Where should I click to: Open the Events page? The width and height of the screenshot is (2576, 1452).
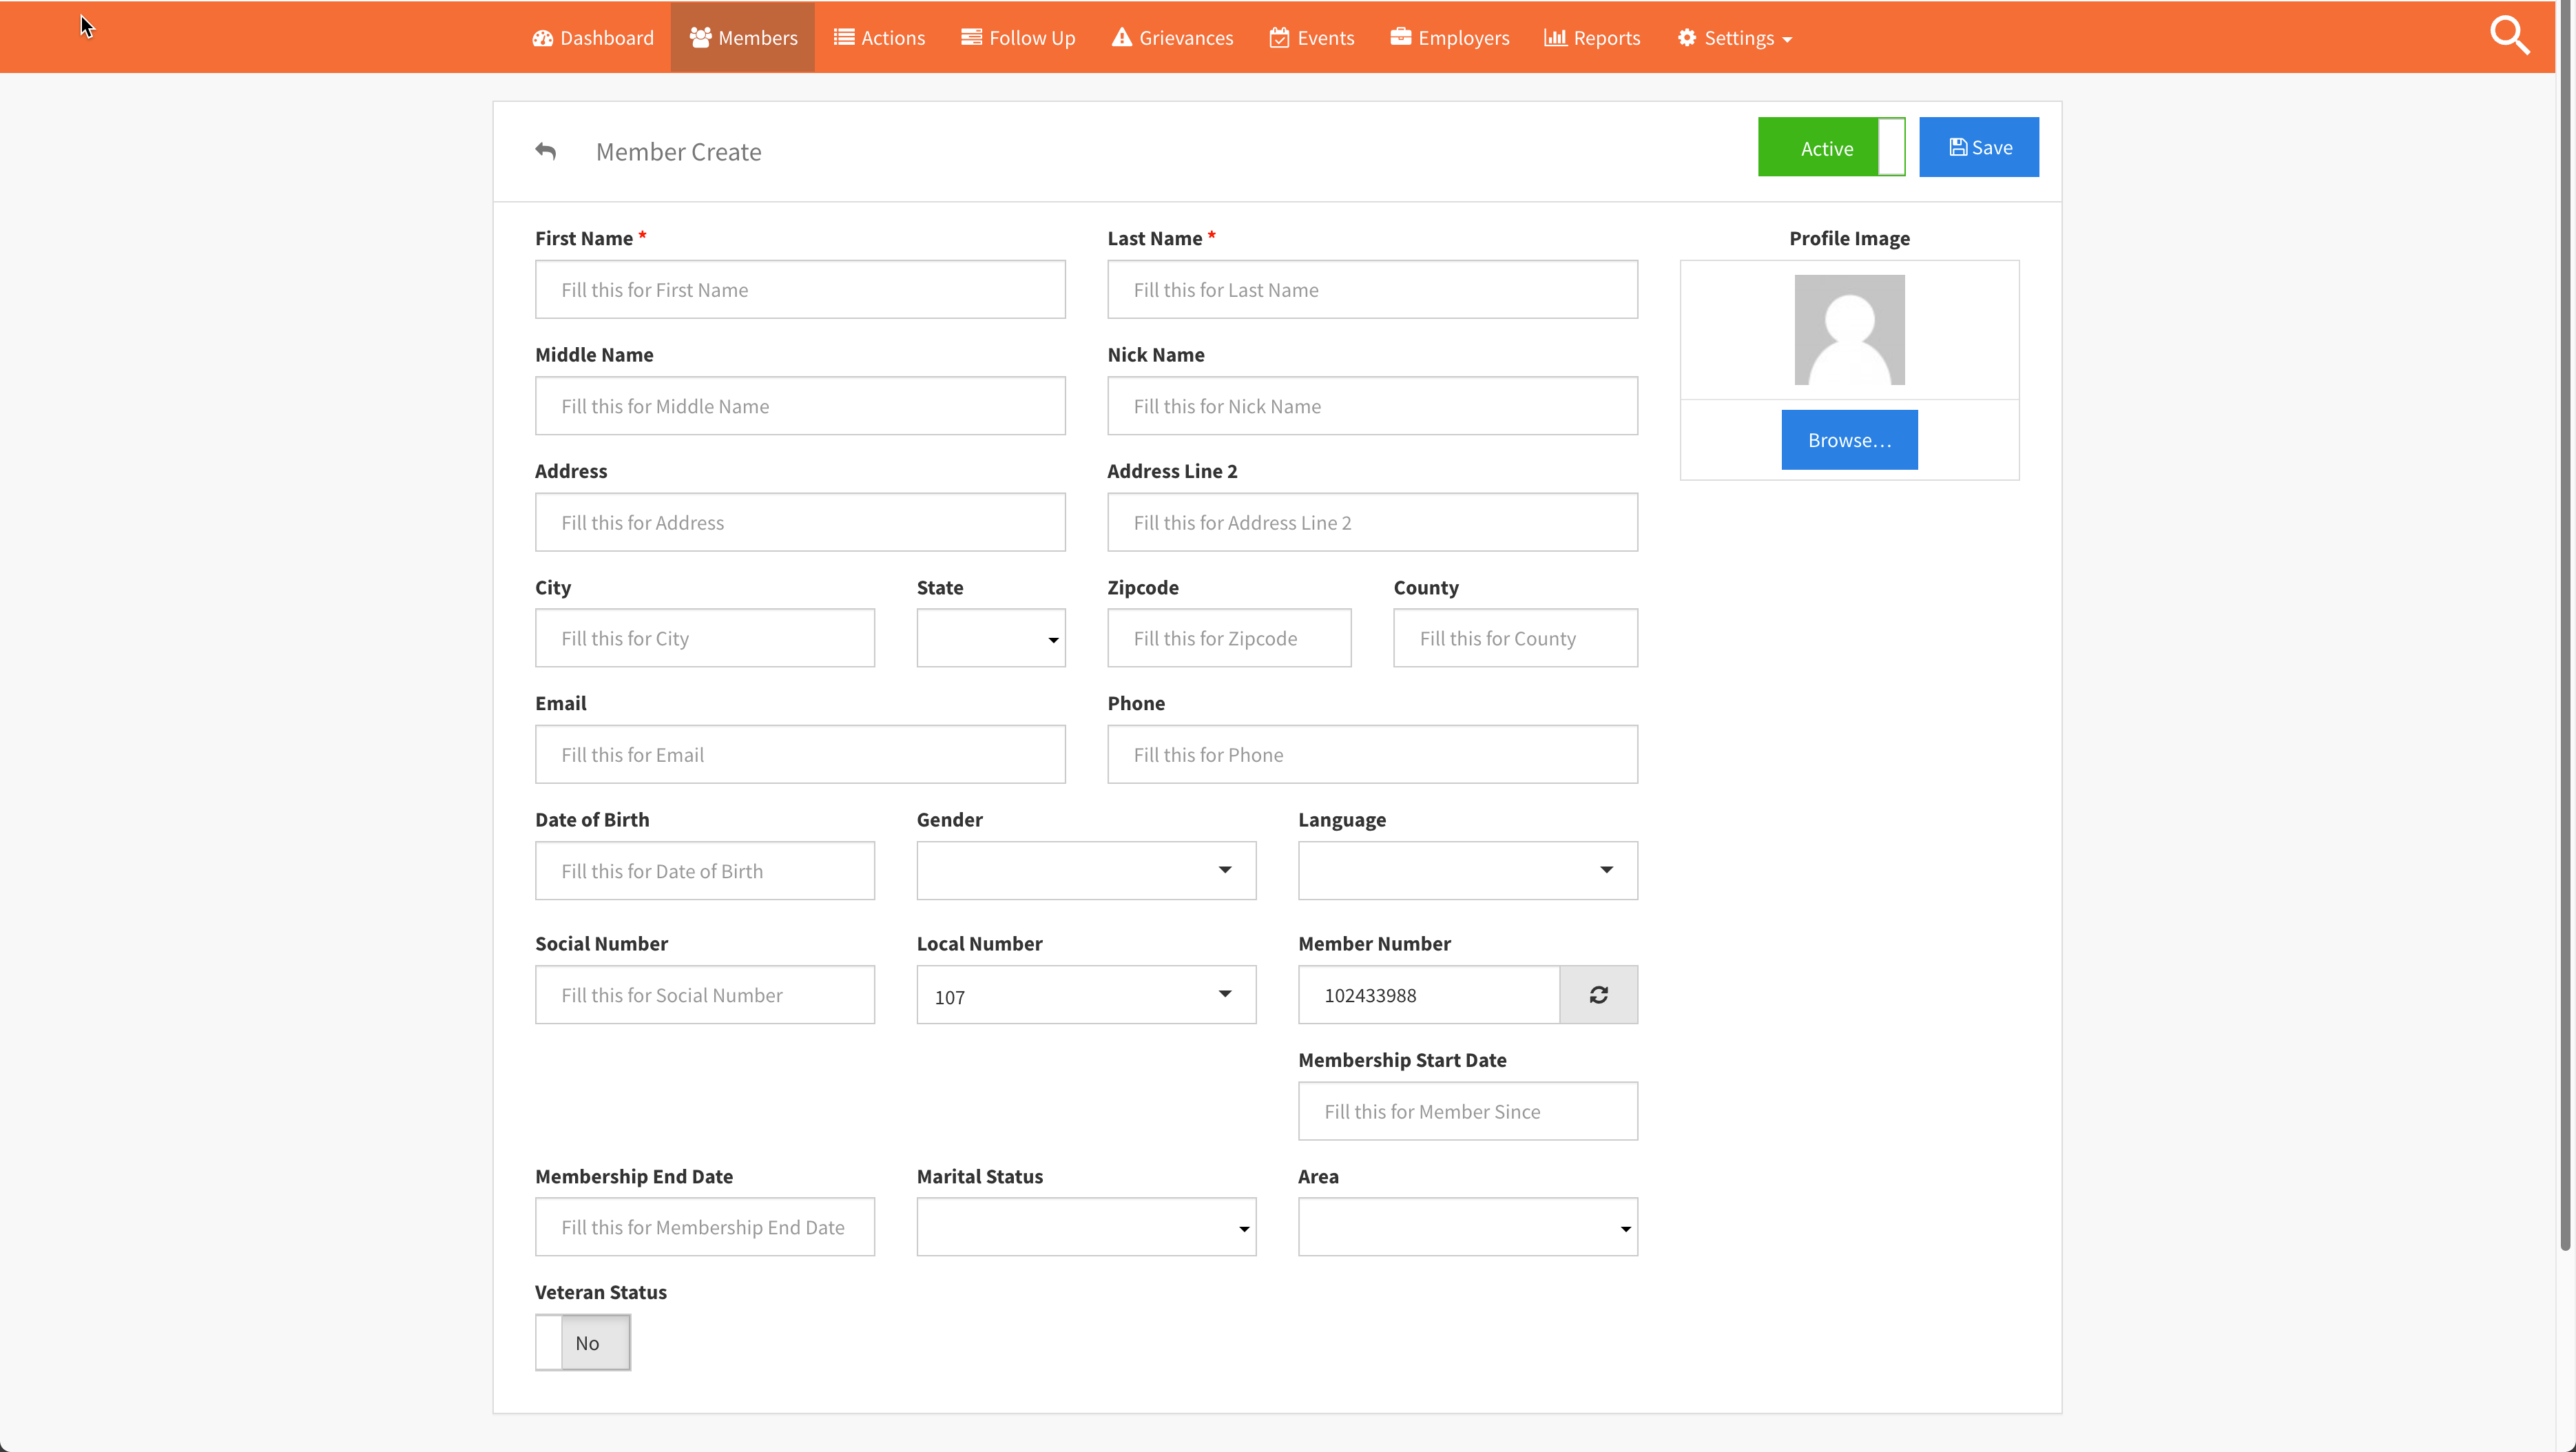(1311, 38)
